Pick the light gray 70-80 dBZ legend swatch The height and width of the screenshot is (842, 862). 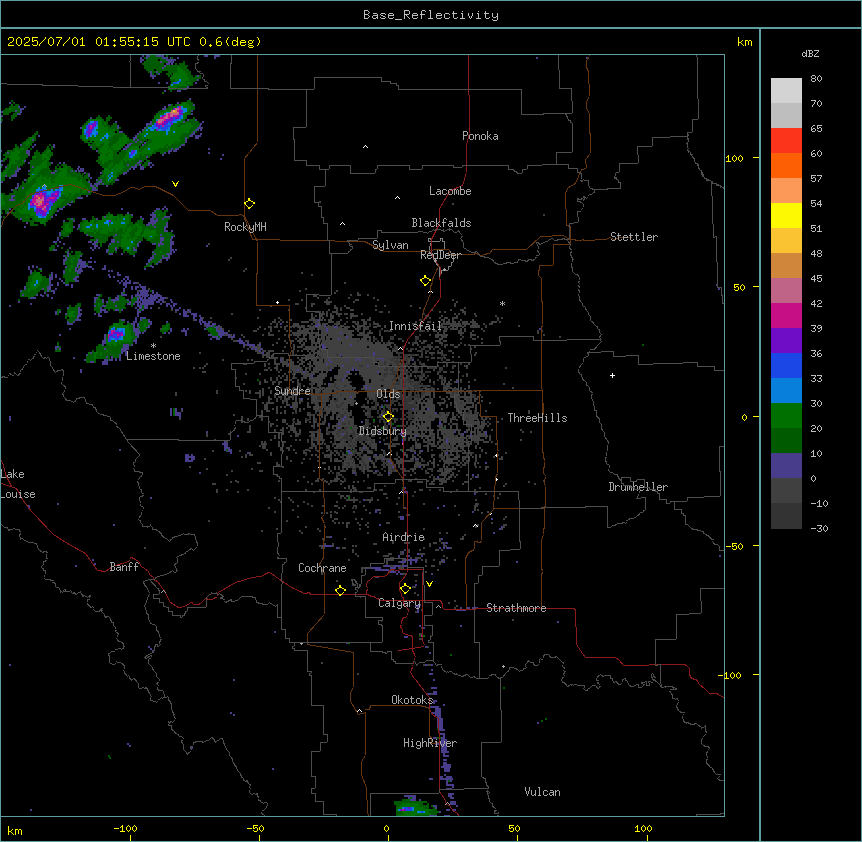pyautogui.click(x=786, y=91)
